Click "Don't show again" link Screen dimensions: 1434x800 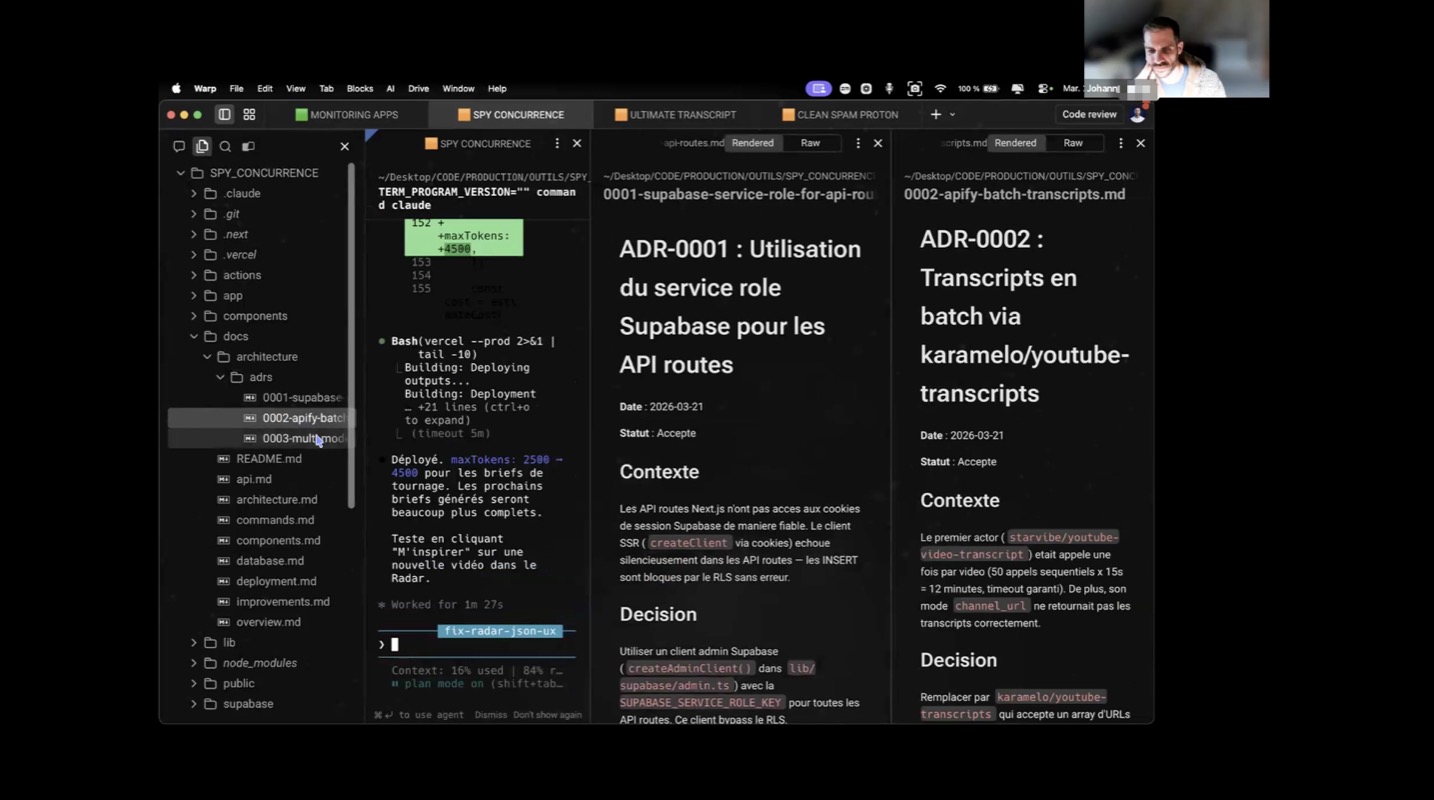pyautogui.click(x=547, y=715)
